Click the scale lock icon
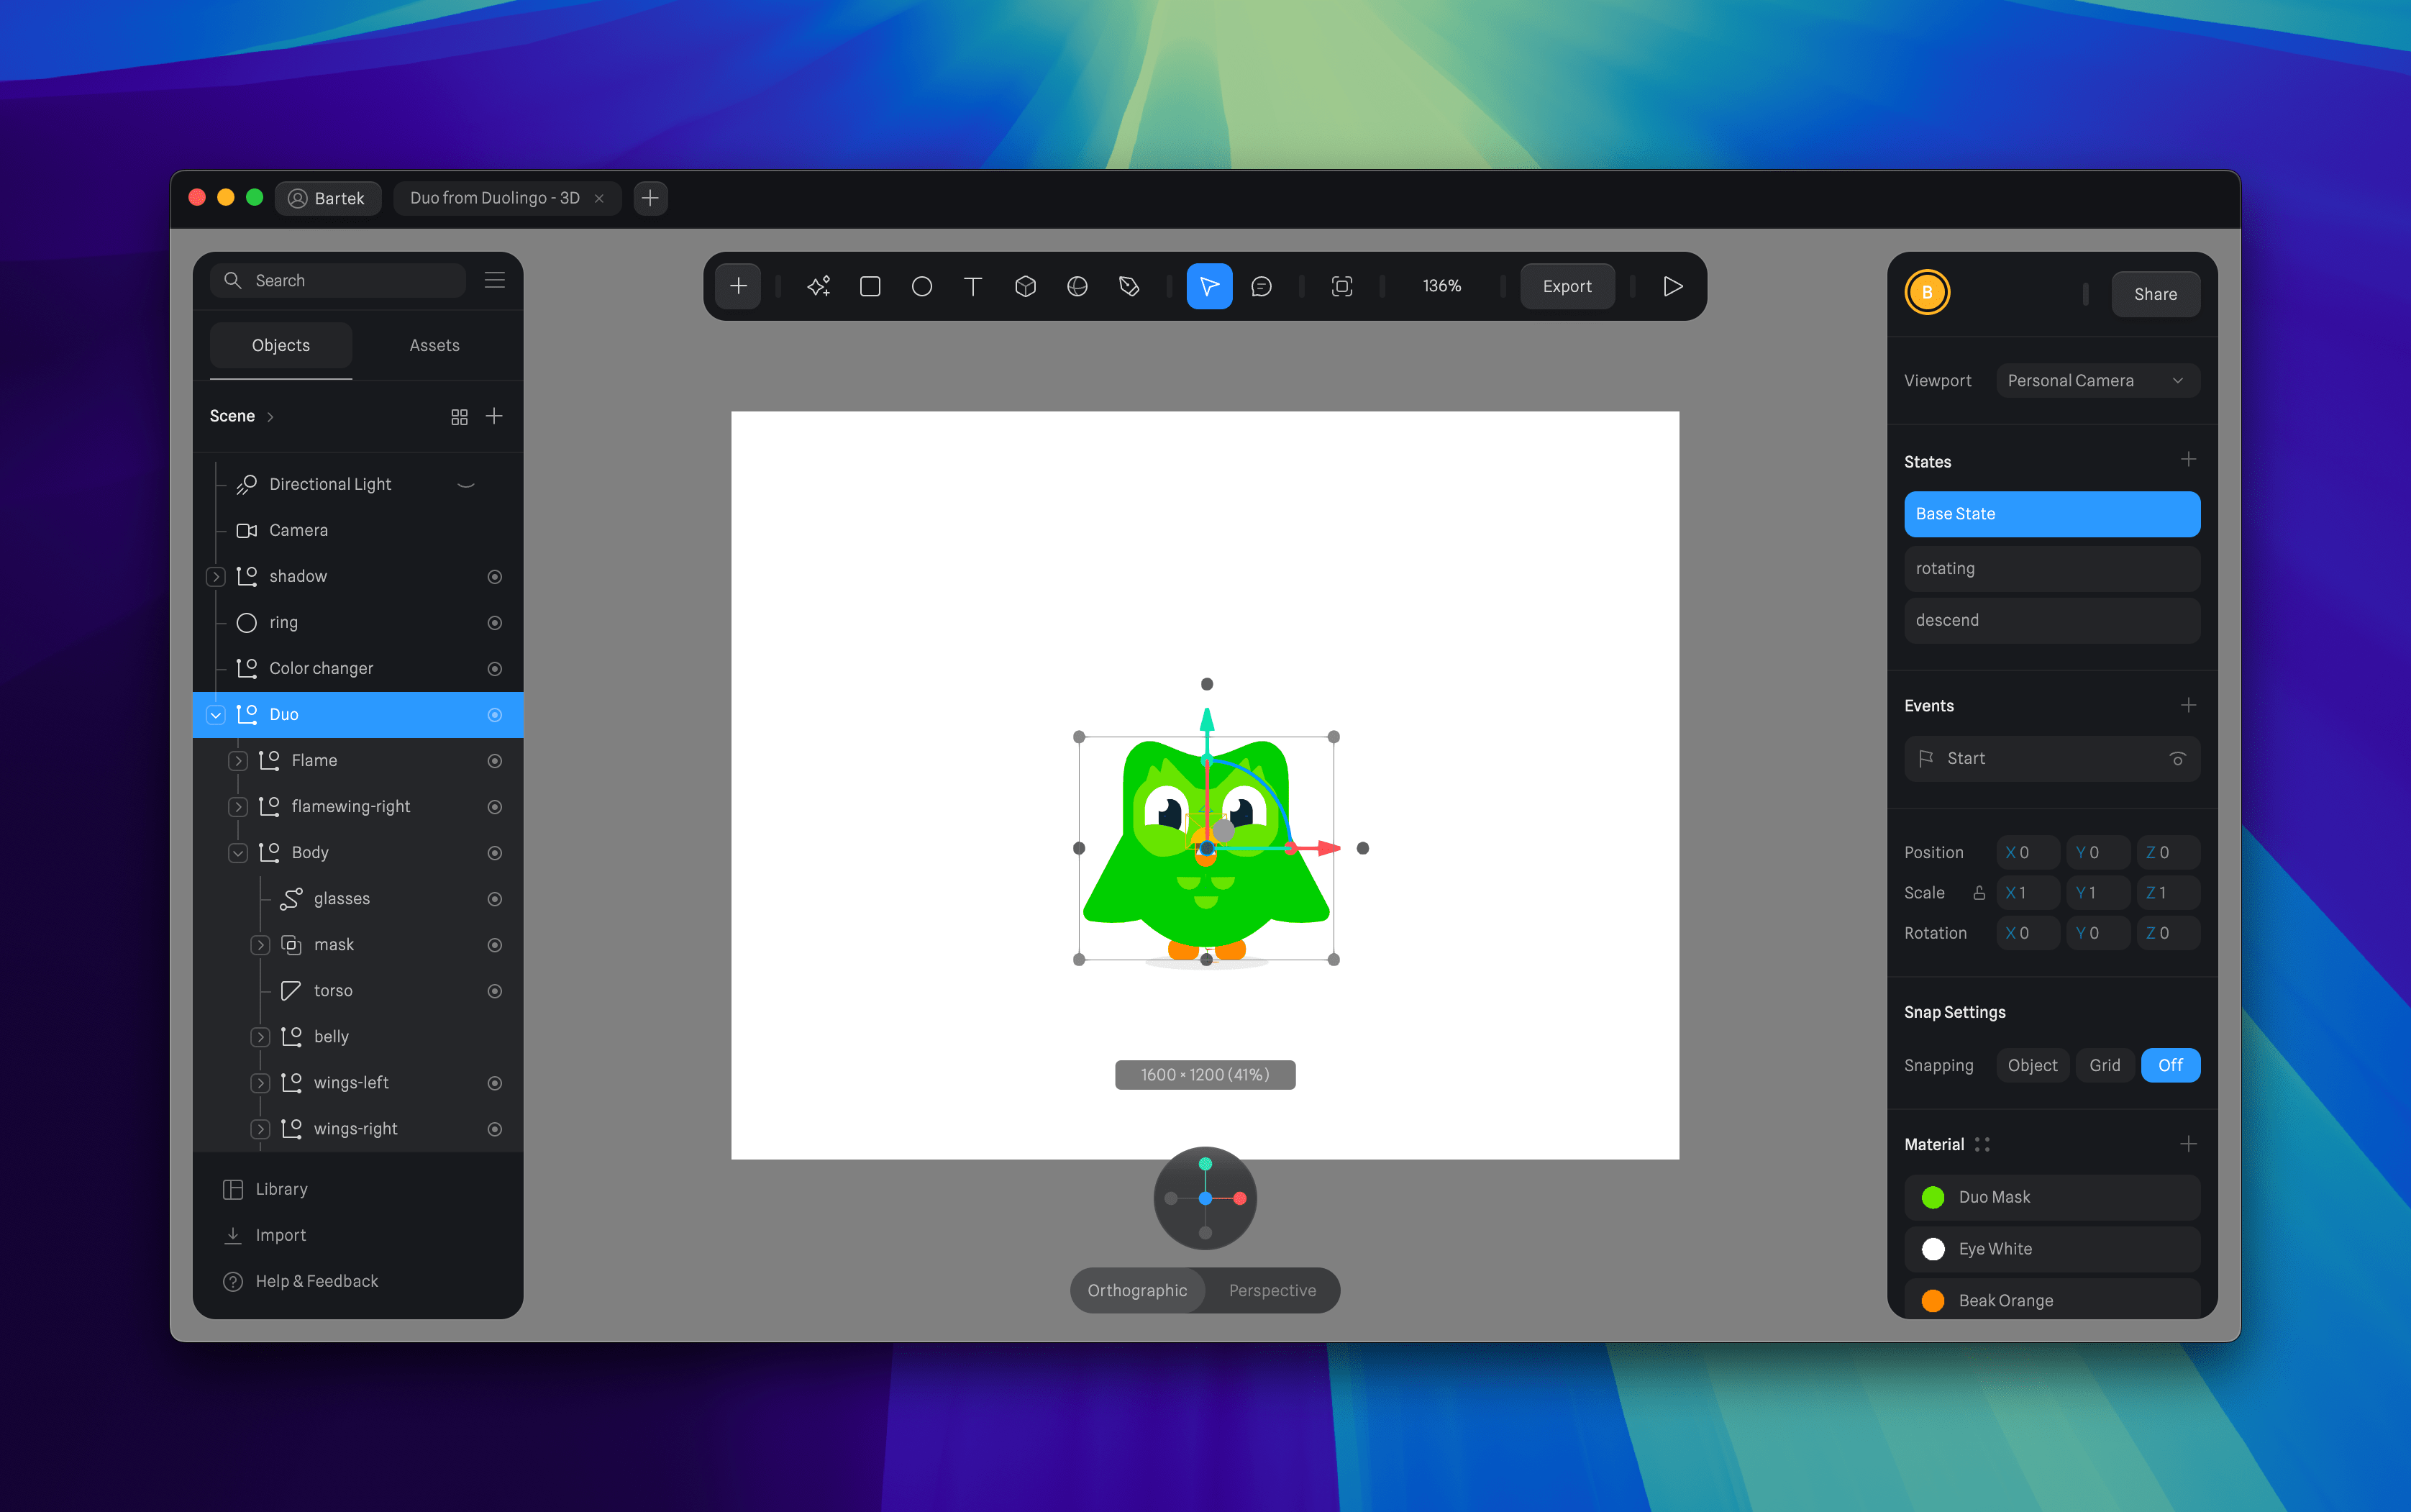 tap(1979, 893)
